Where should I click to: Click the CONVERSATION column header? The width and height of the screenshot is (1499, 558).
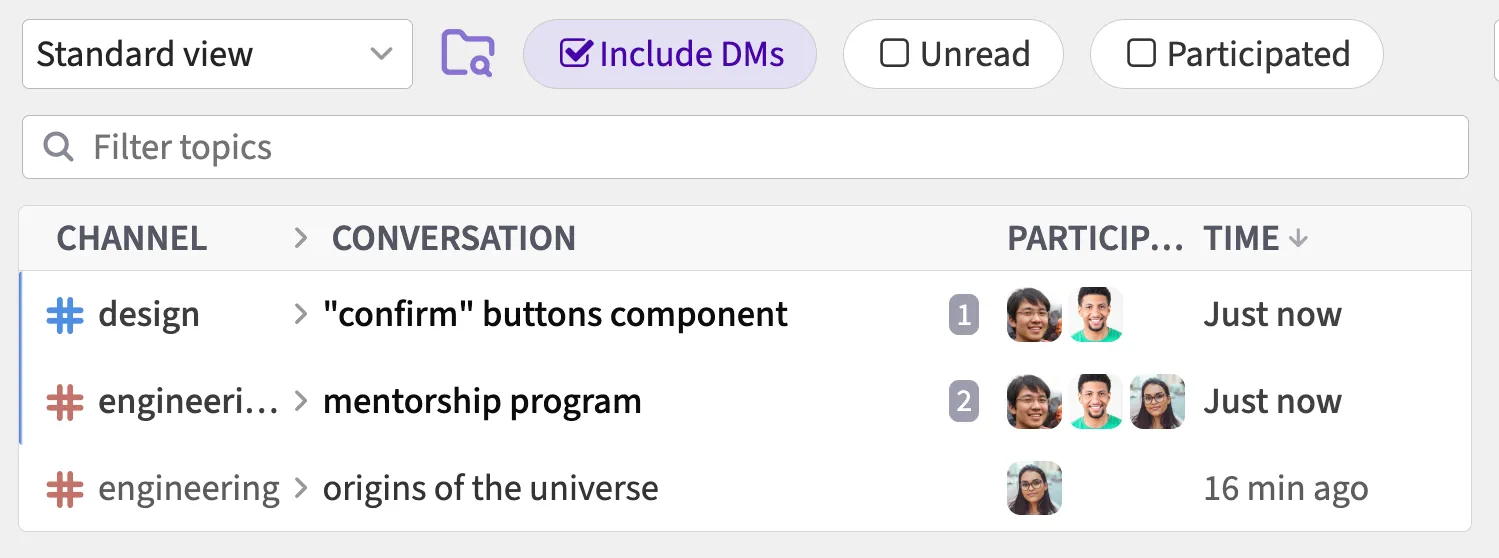[x=453, y=238]
